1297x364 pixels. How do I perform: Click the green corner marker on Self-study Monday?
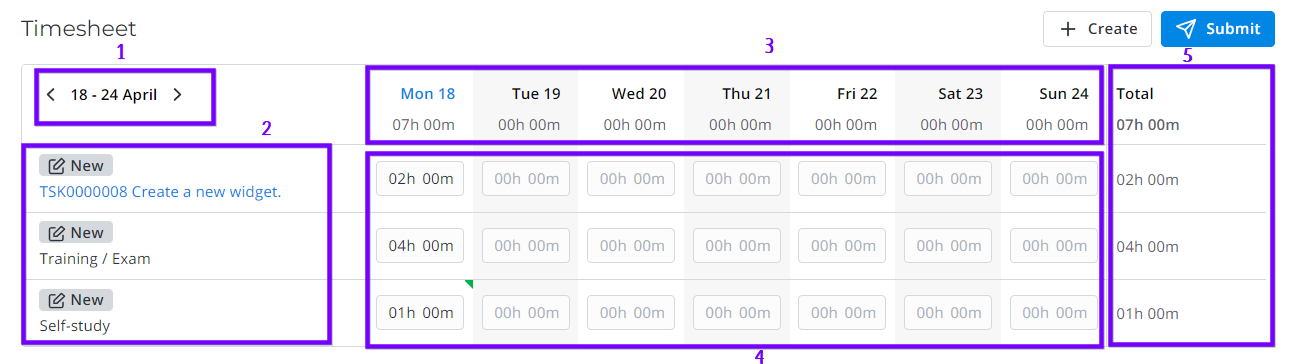coord(469,284)
